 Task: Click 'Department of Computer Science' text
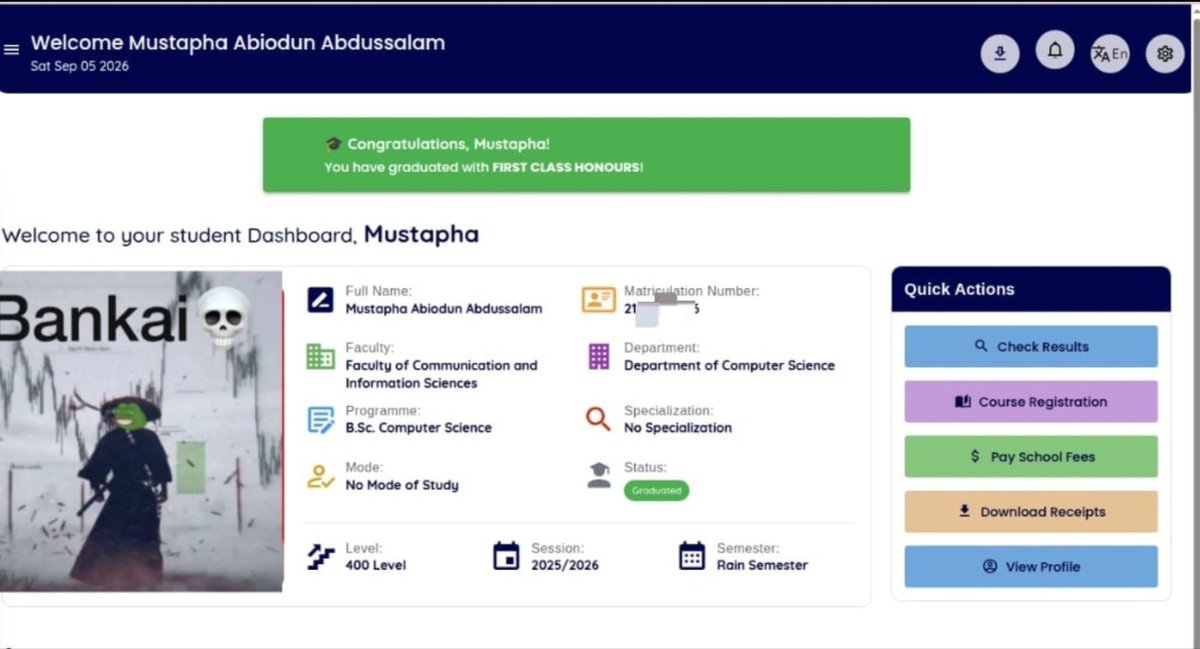[x=729, y=366]
